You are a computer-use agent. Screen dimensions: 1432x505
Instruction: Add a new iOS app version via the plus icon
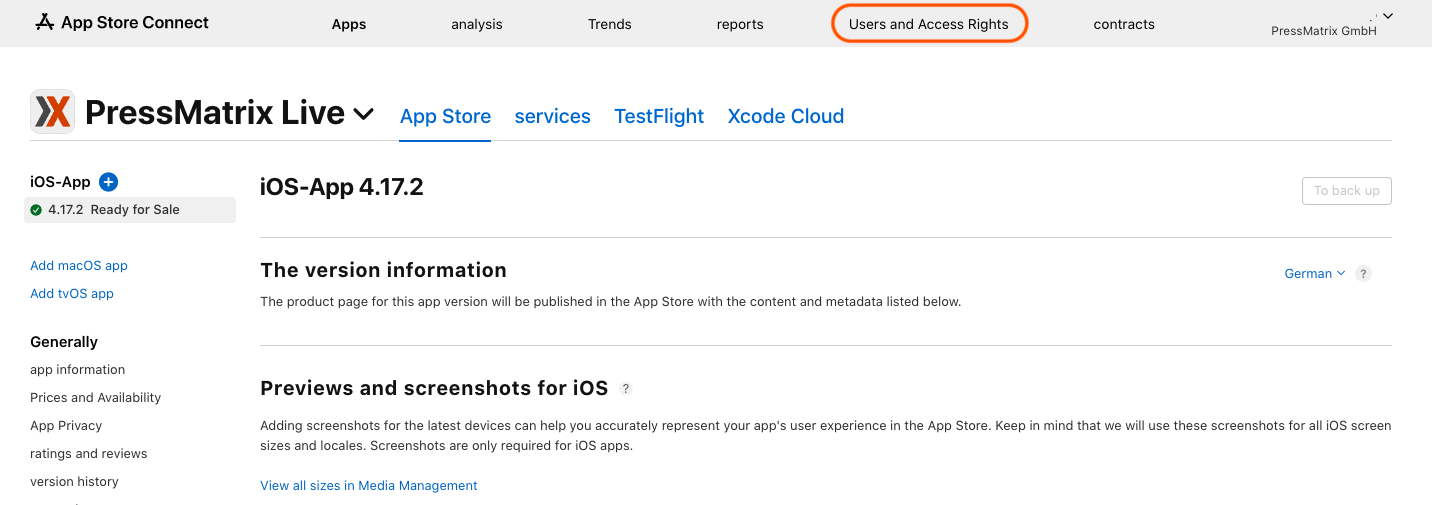tap(109, 182)
